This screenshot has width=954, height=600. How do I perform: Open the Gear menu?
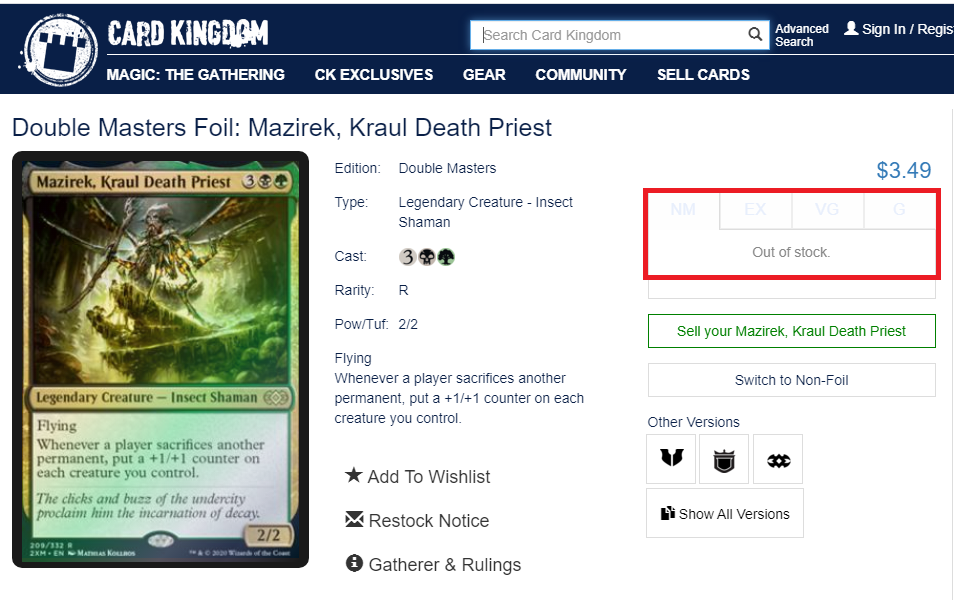click(x=484, y=75)
